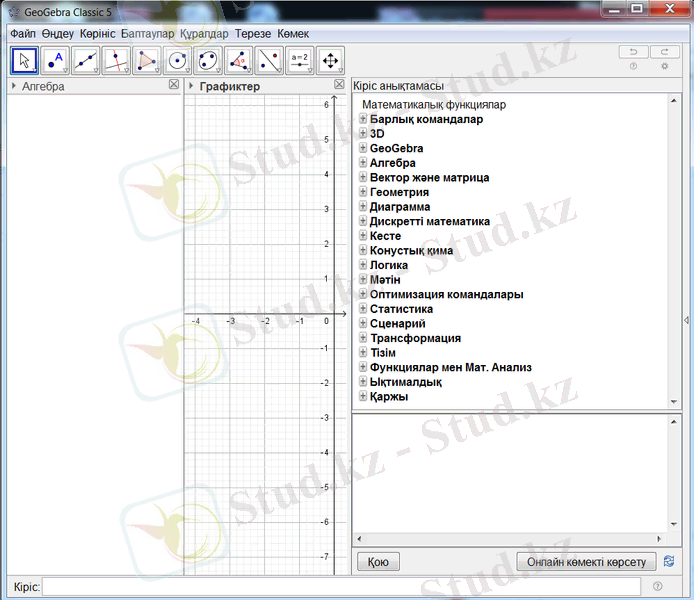This screenshot has width=694, height=600.
Task: Expand the Ықтималдық category
Action: (363, 381)
